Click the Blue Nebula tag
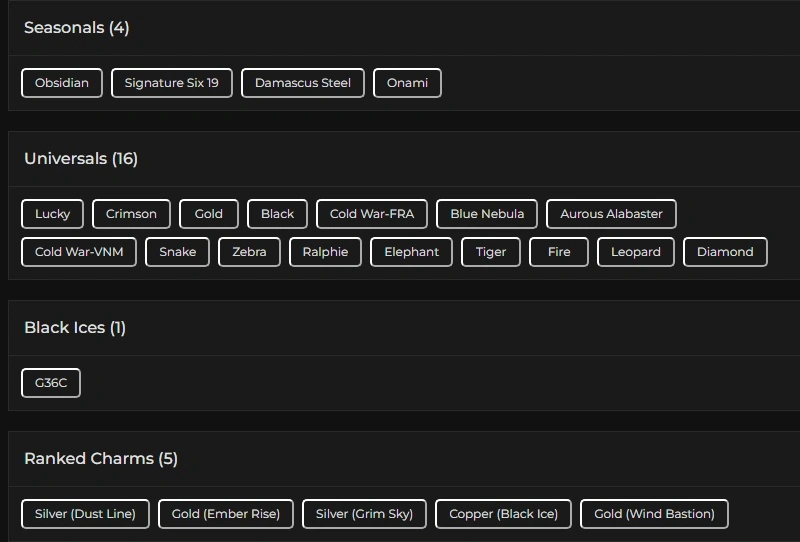Screen dimensions: 800x542 (x=487, y=214)
